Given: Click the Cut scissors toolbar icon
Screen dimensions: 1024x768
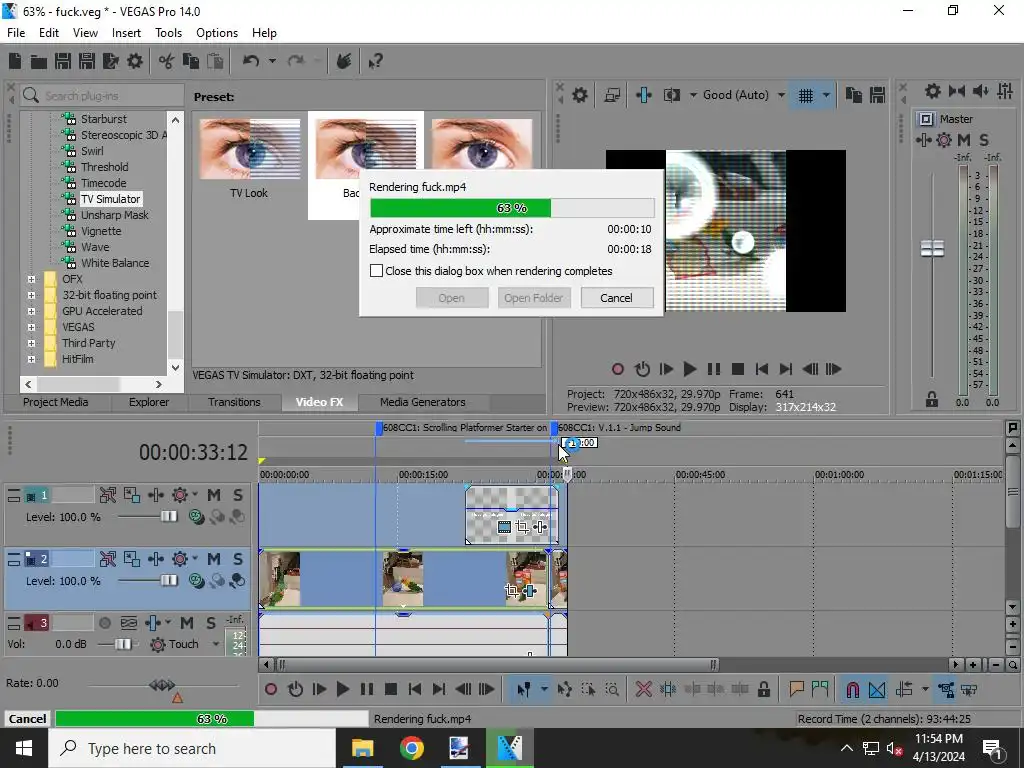Looking at the screenshot, I should [167, 61].
